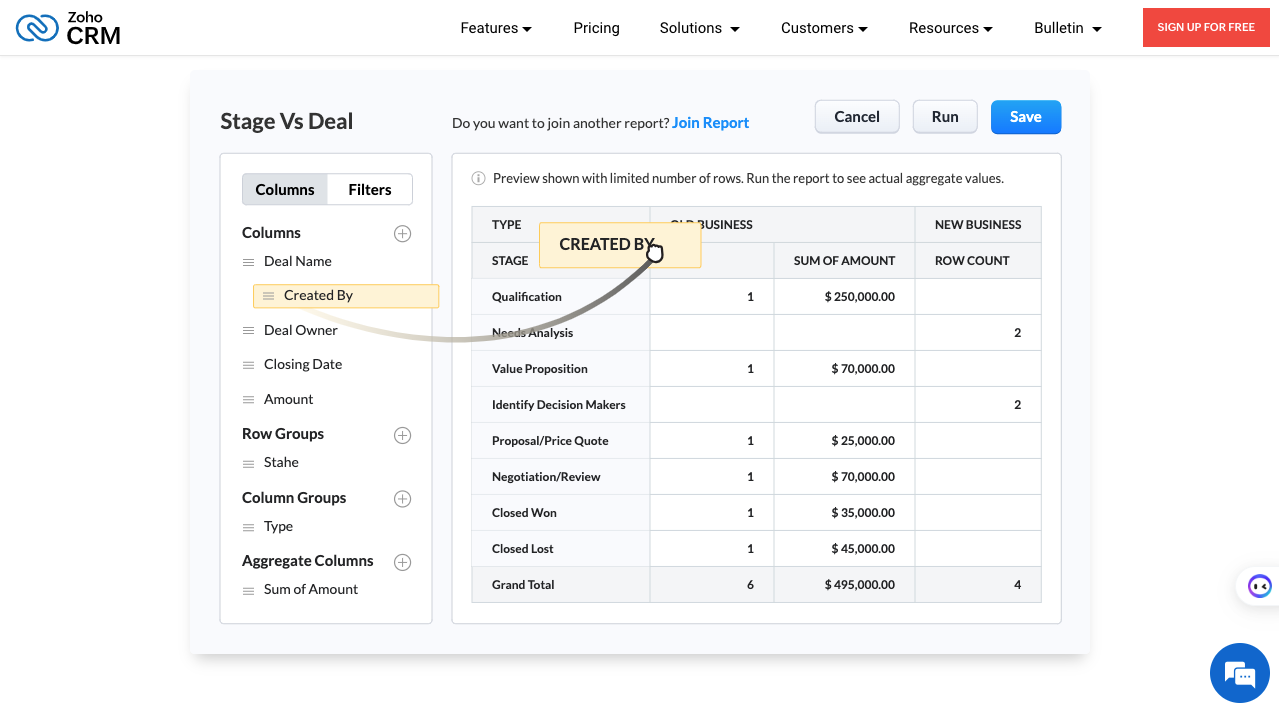Click the NEW BUSINESS column header
This screenshot has width=1279, height=713.
[x=978, y=225]
